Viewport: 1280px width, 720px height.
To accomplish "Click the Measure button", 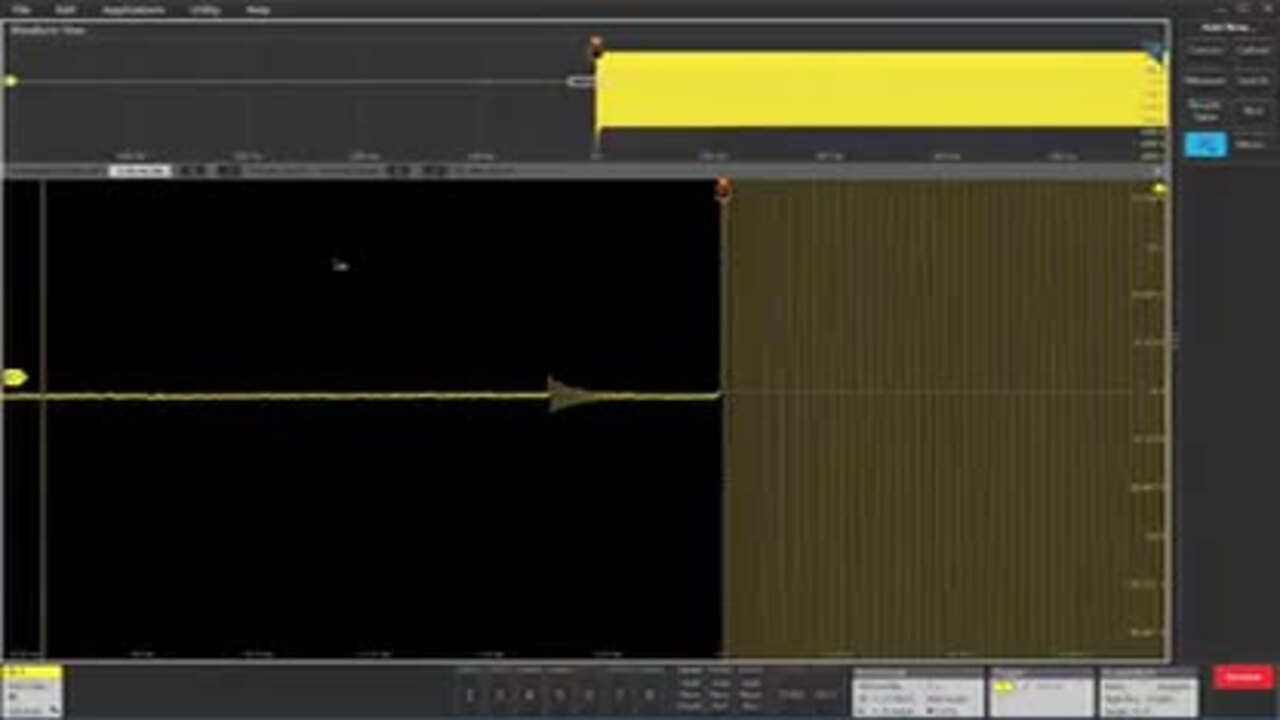I will click(1205, 81).
